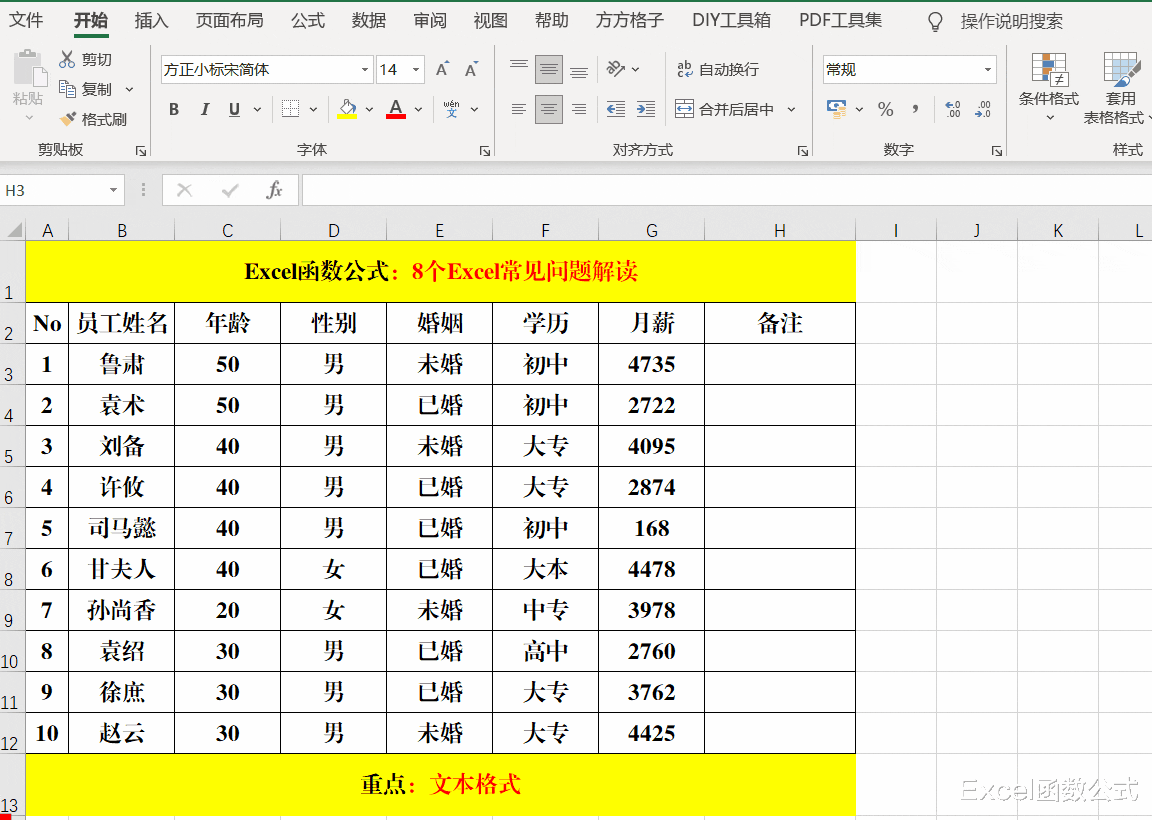Switch to the 数据 ribbon tab

[x=368, y=19]
